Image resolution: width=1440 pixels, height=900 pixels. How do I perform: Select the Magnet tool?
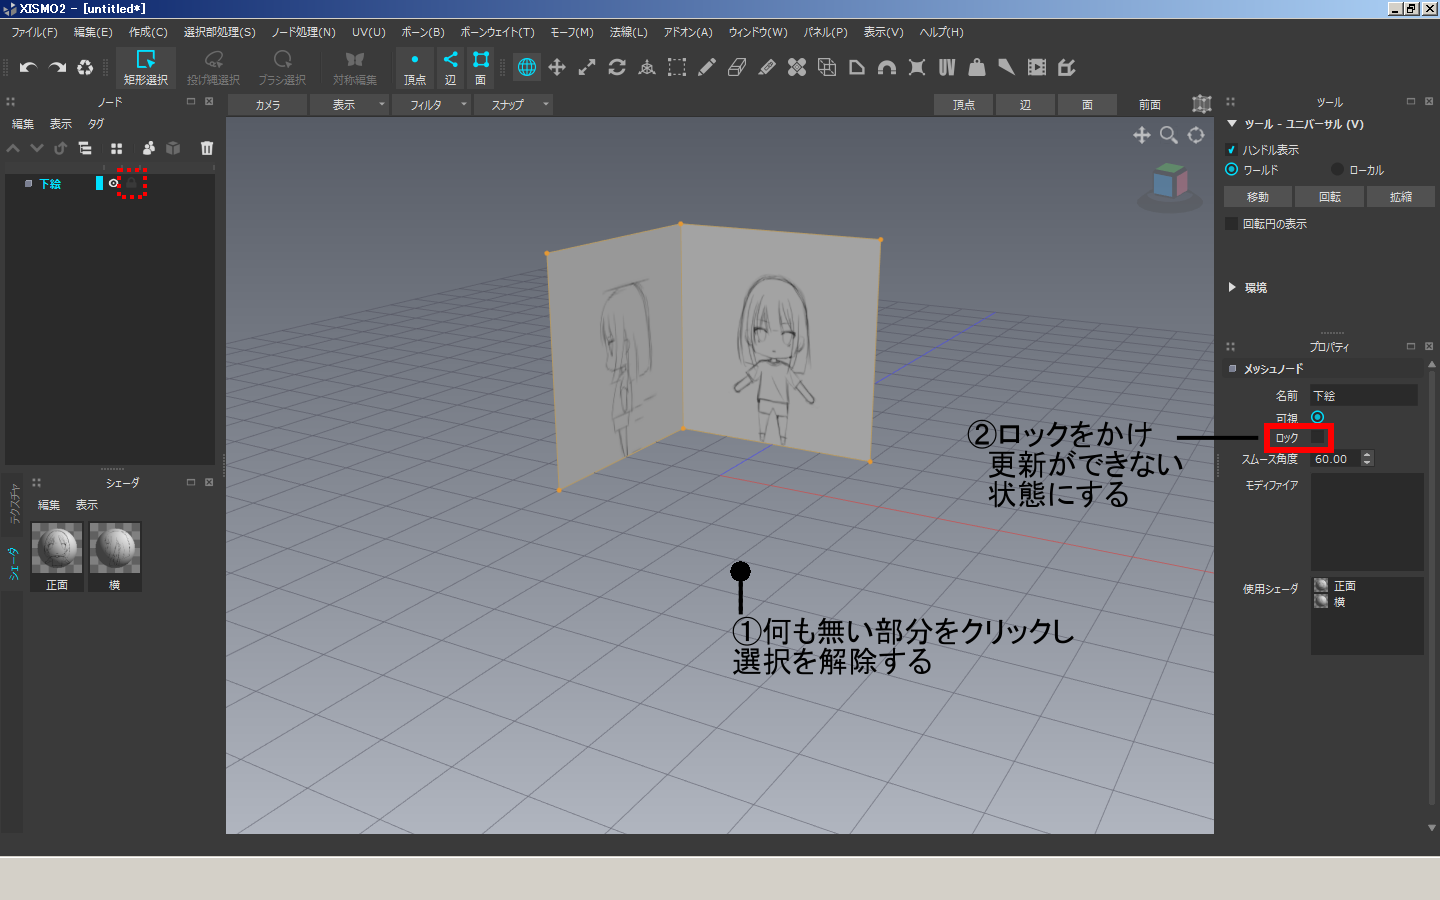point(887,67)
